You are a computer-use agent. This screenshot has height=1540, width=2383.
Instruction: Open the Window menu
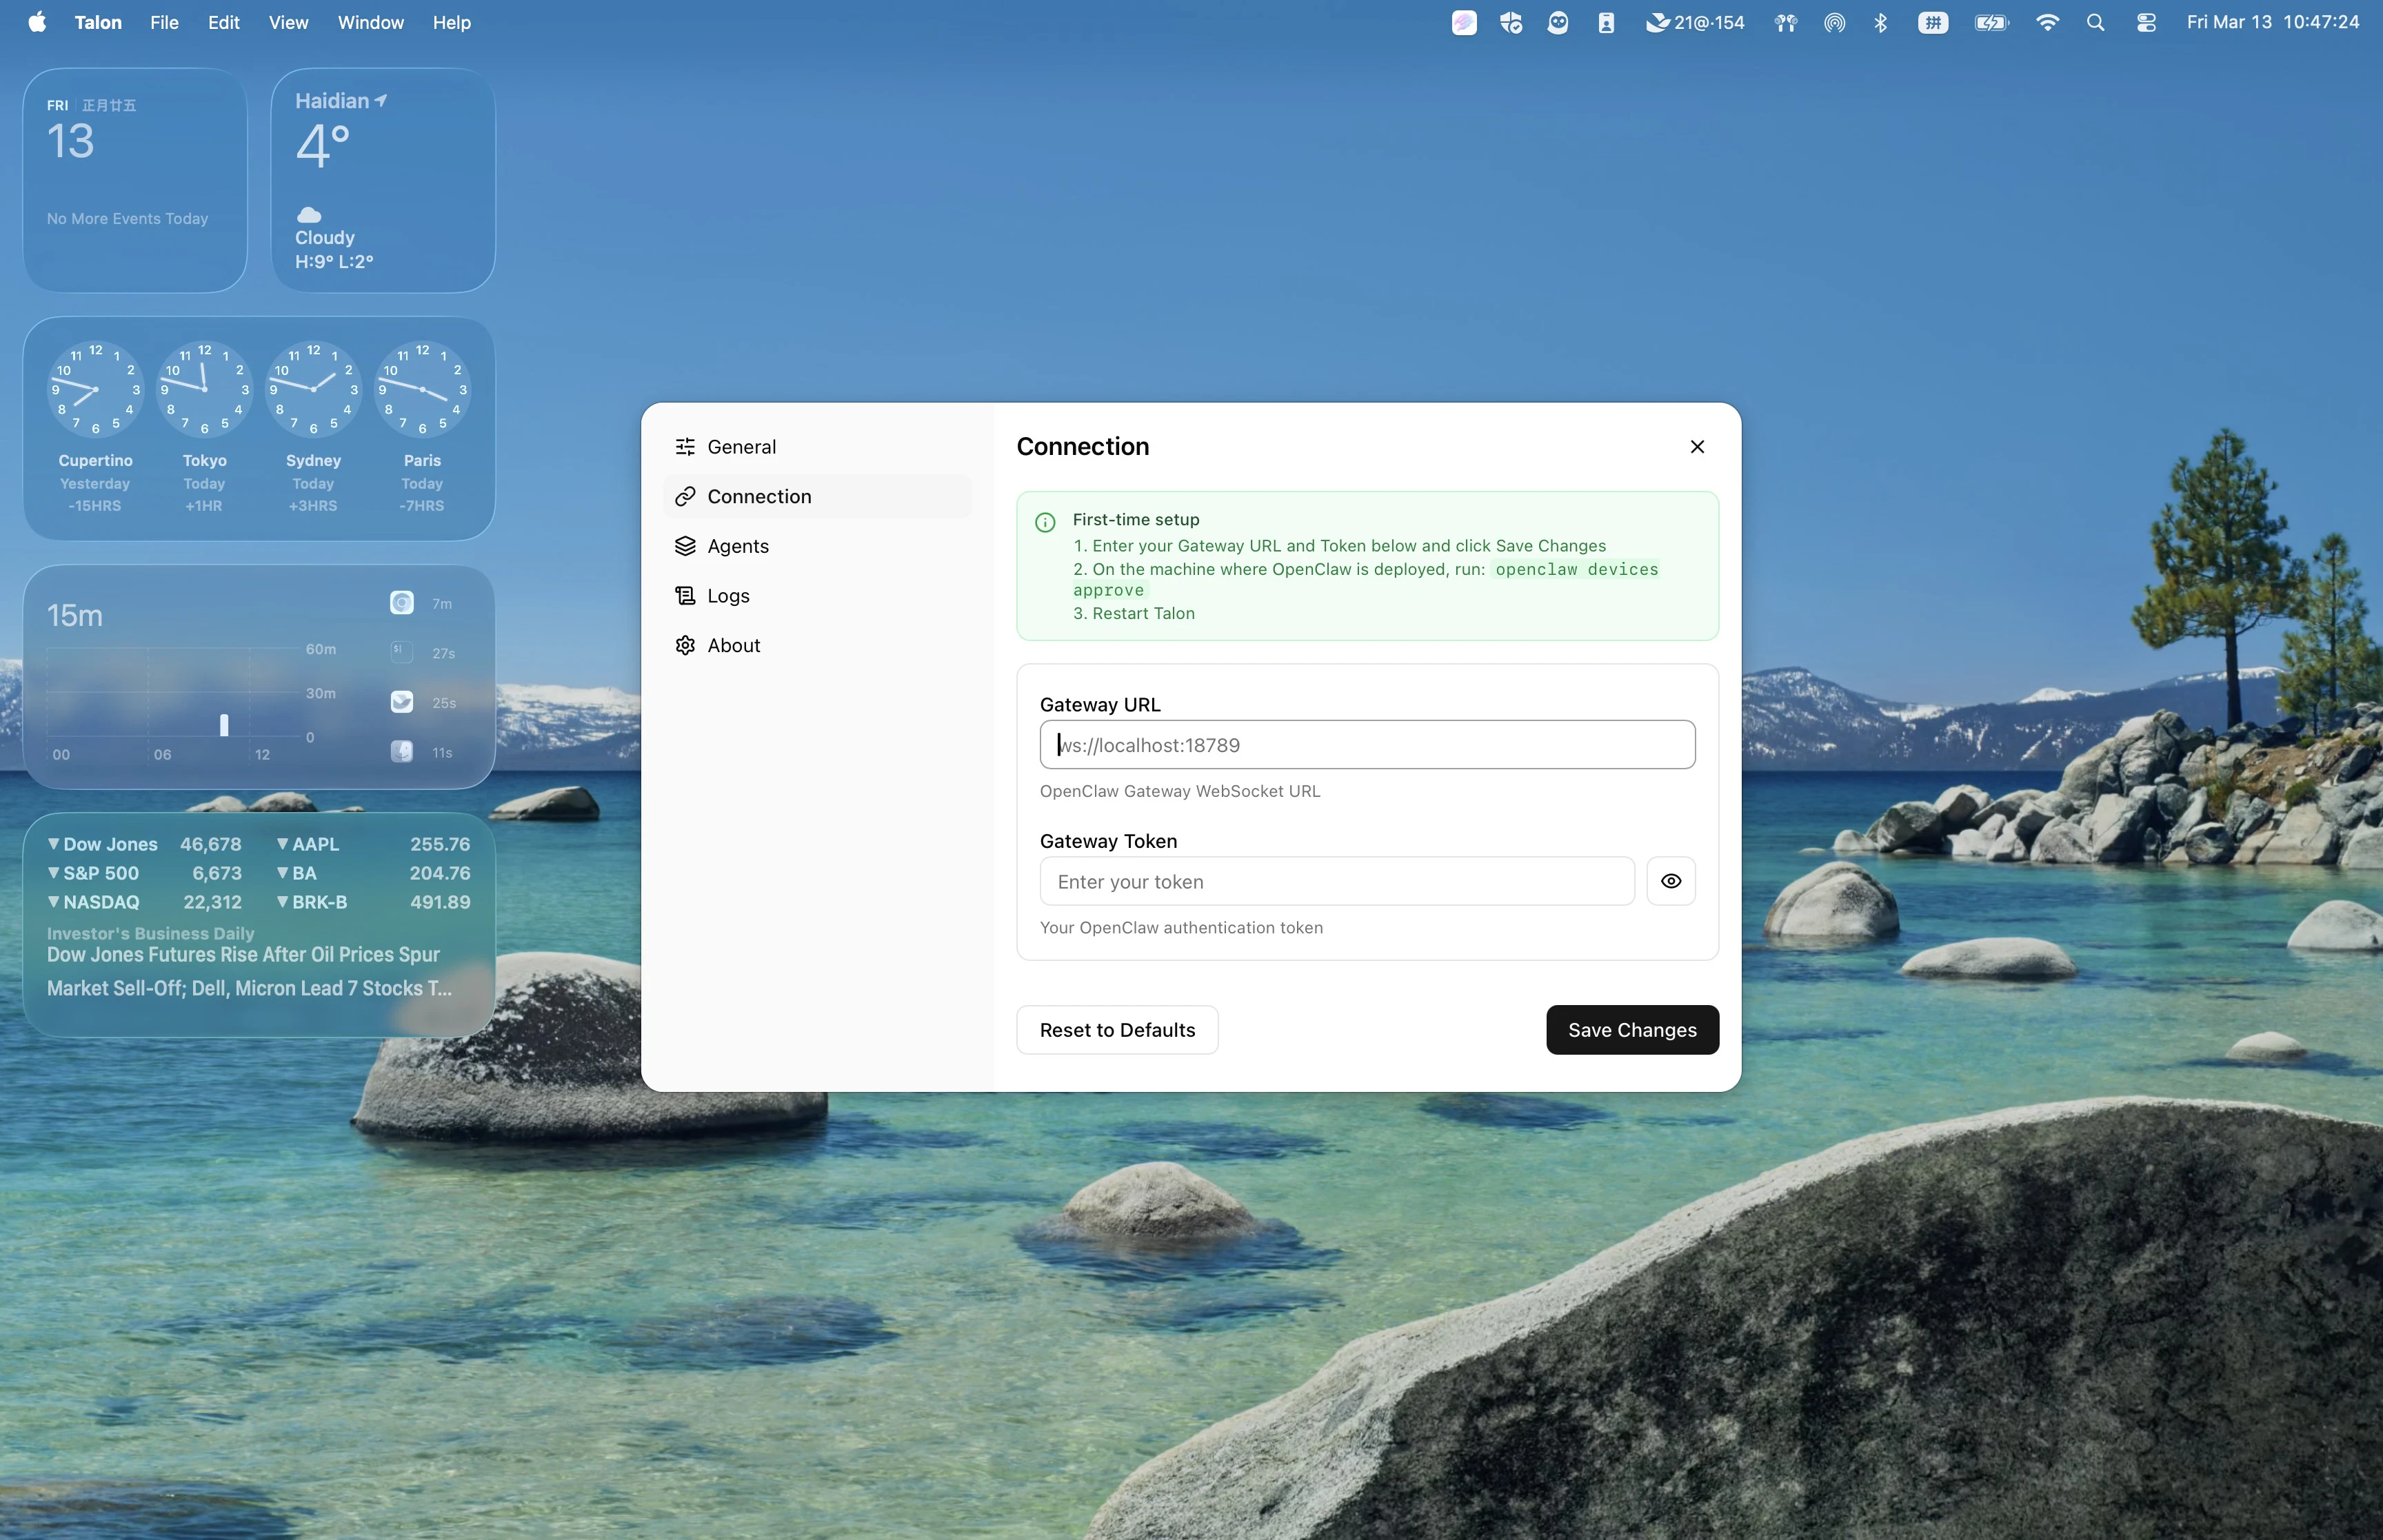coord(370,22)
